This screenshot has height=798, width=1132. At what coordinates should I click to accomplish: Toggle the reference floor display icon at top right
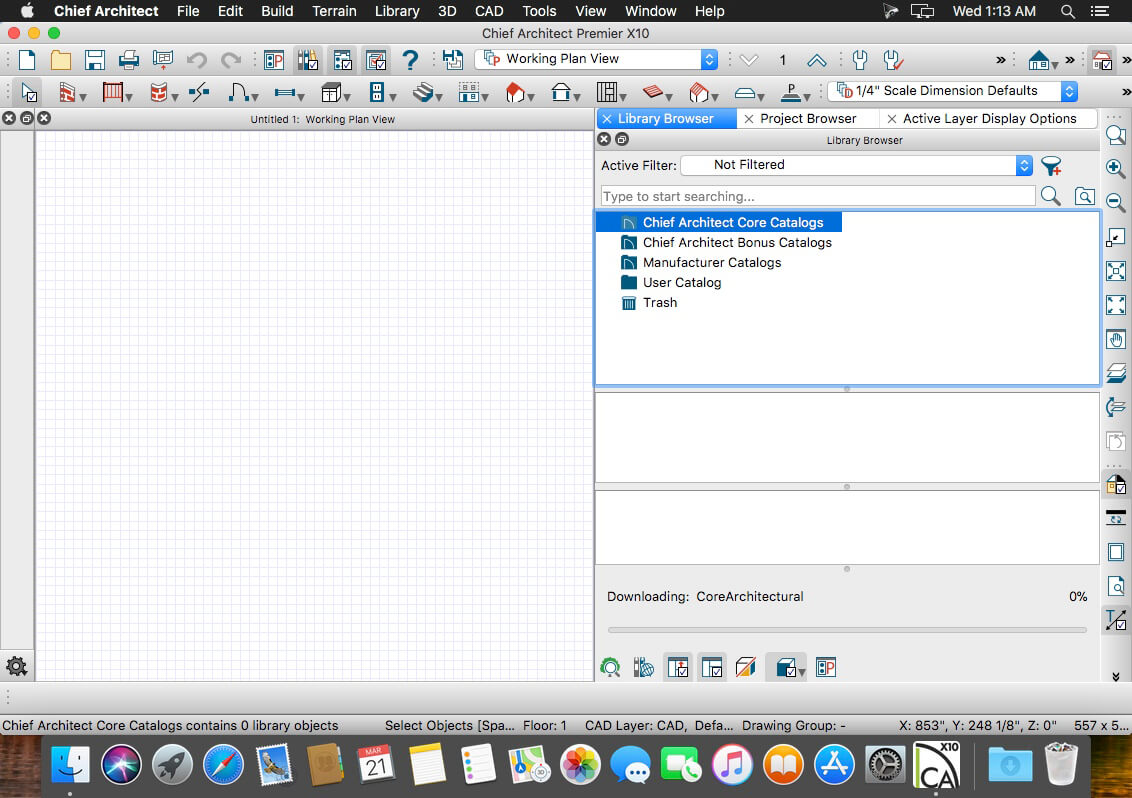point(1102,61)
